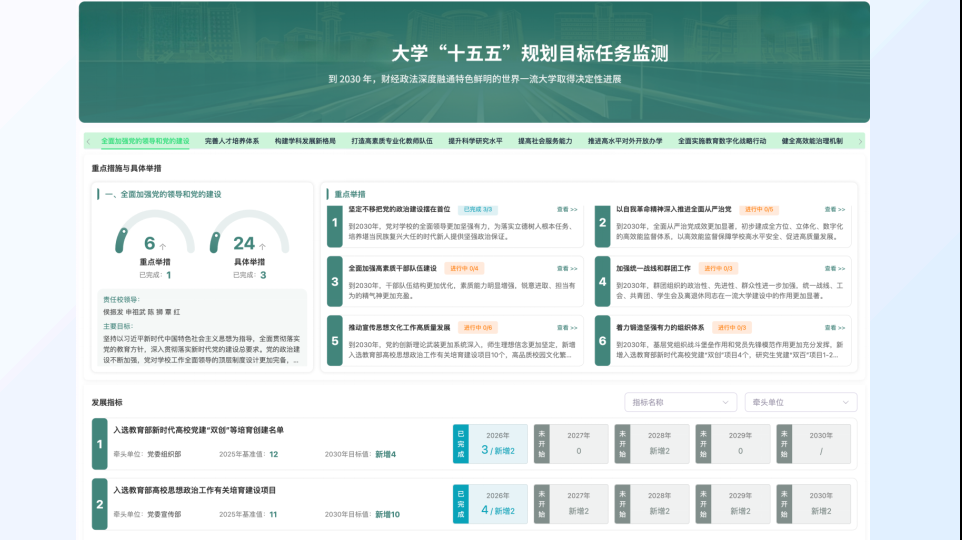Screen dimensions: 962x540
Task: Click number 1 block of 入选教育部新时代高校党建 indicator
Action: click(x=99, y=444)
